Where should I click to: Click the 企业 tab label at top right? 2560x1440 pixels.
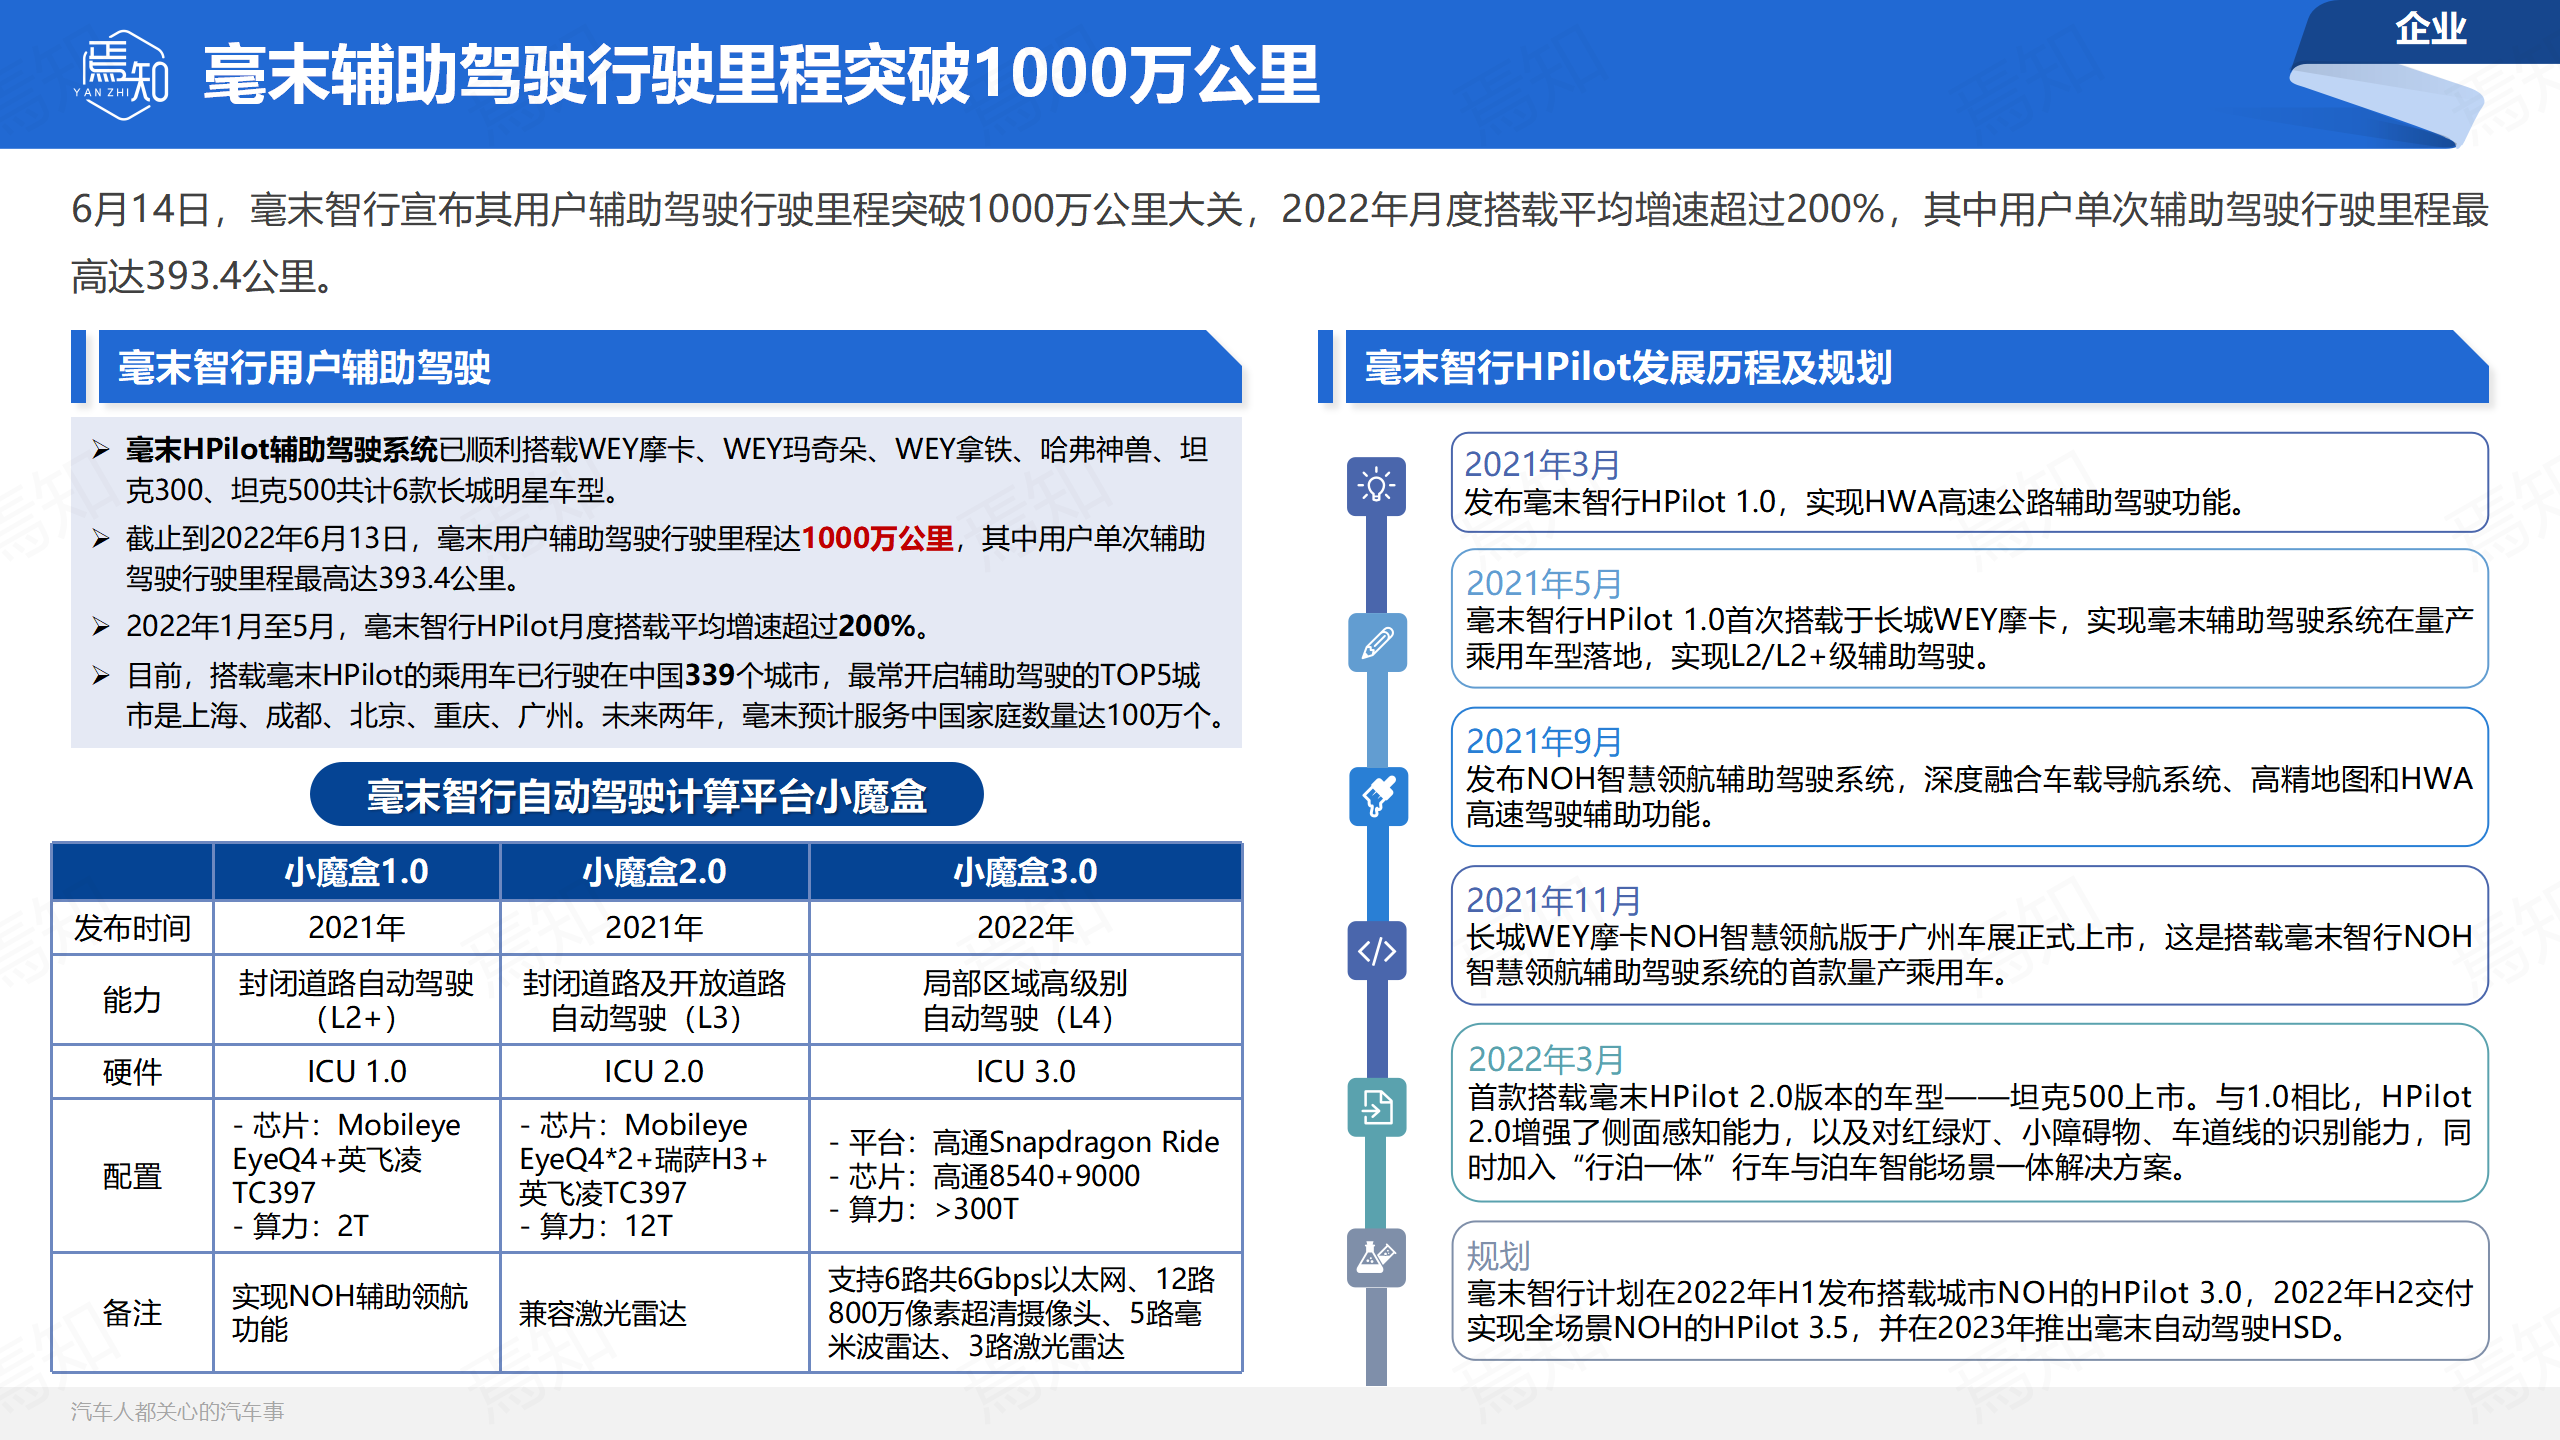pos(2430,28)
